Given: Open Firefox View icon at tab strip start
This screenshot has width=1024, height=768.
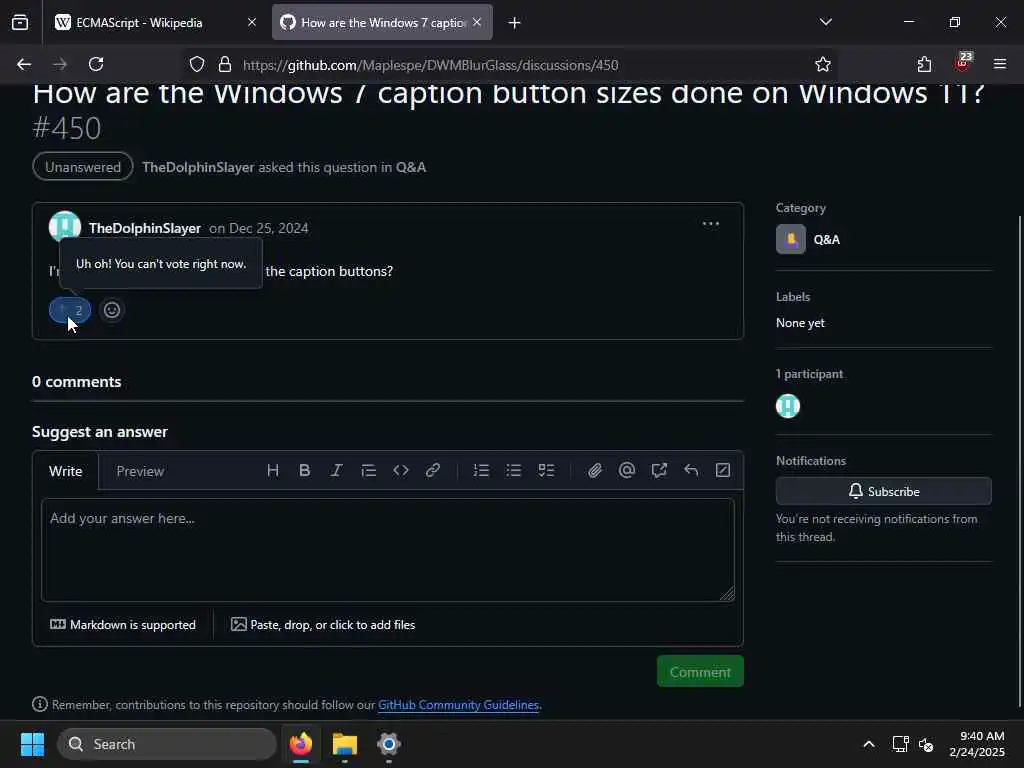Looking at the screenshot, I should coord(20,22).
